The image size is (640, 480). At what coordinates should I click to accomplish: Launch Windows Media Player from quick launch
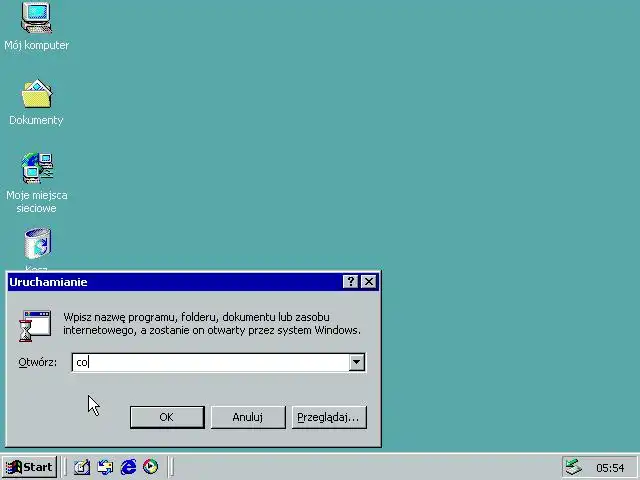[151, 467]
